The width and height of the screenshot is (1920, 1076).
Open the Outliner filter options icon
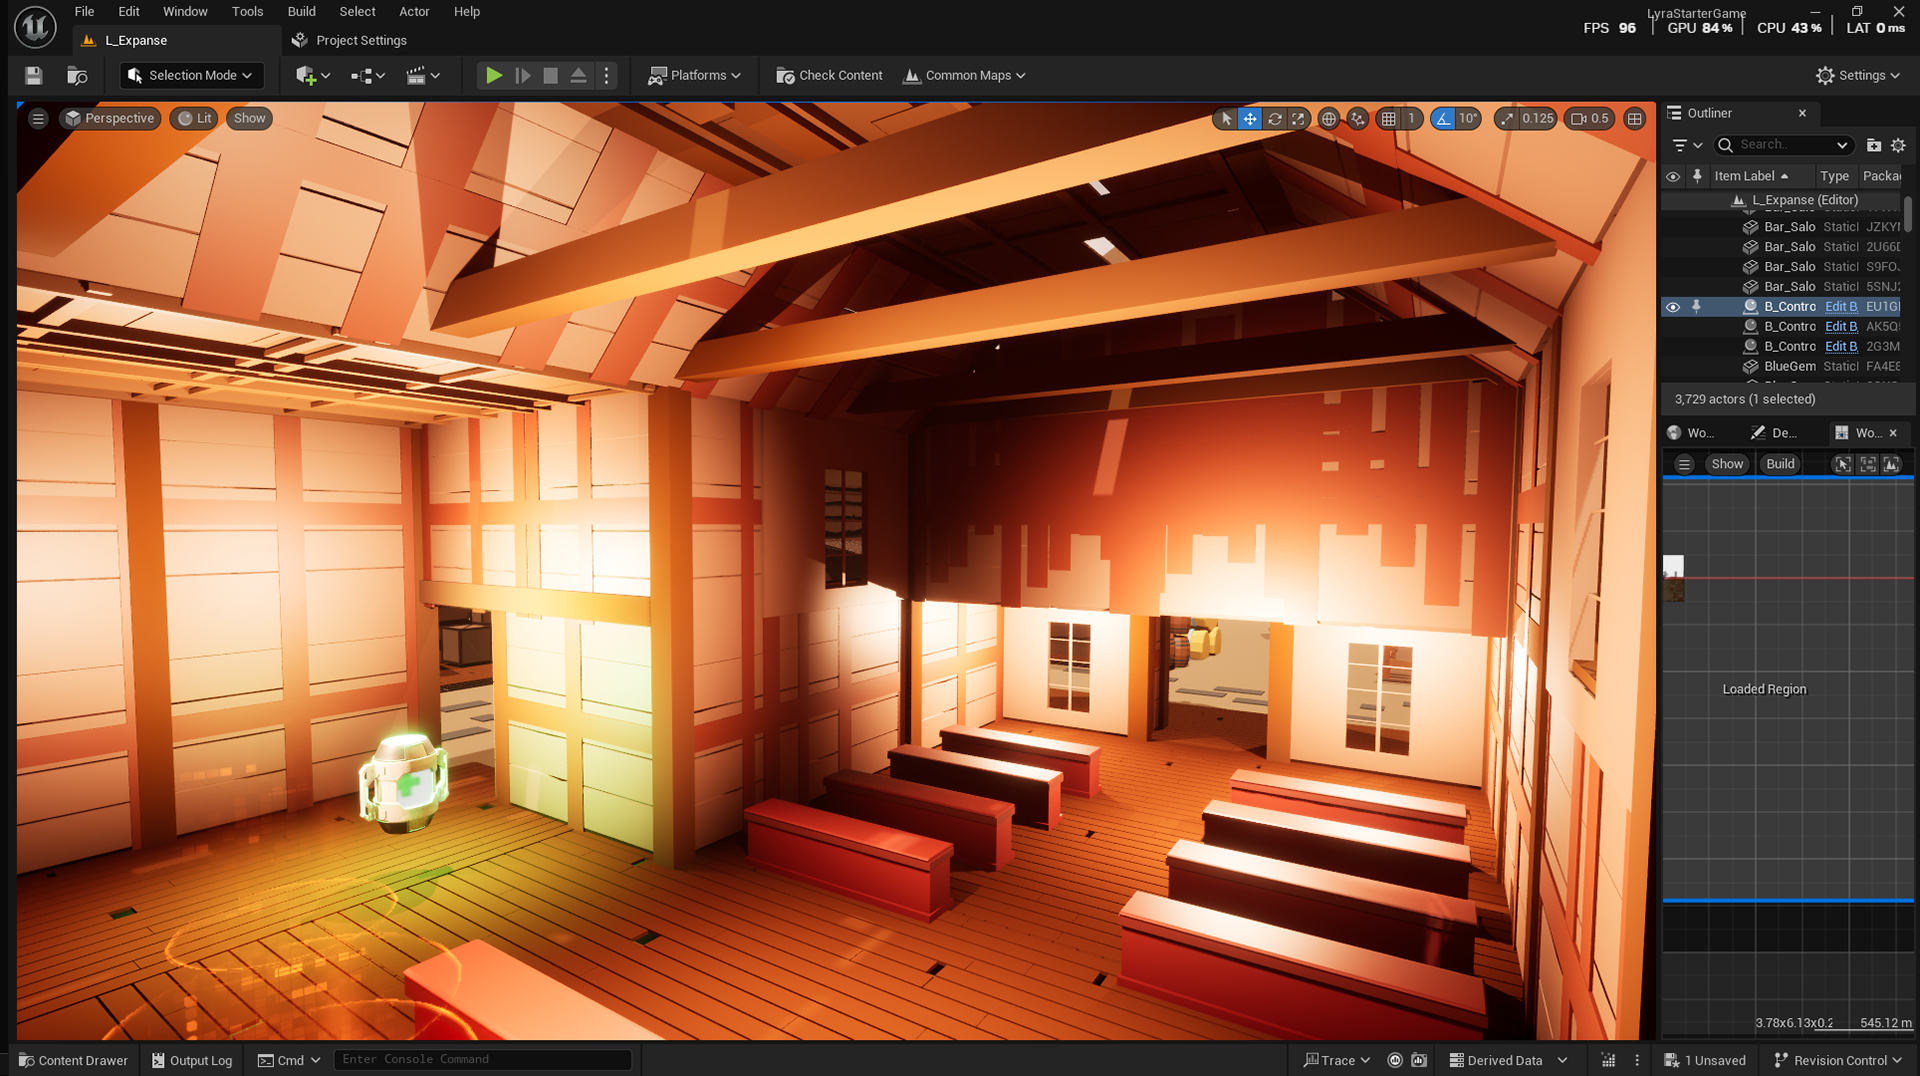[x=1687, y=145]
